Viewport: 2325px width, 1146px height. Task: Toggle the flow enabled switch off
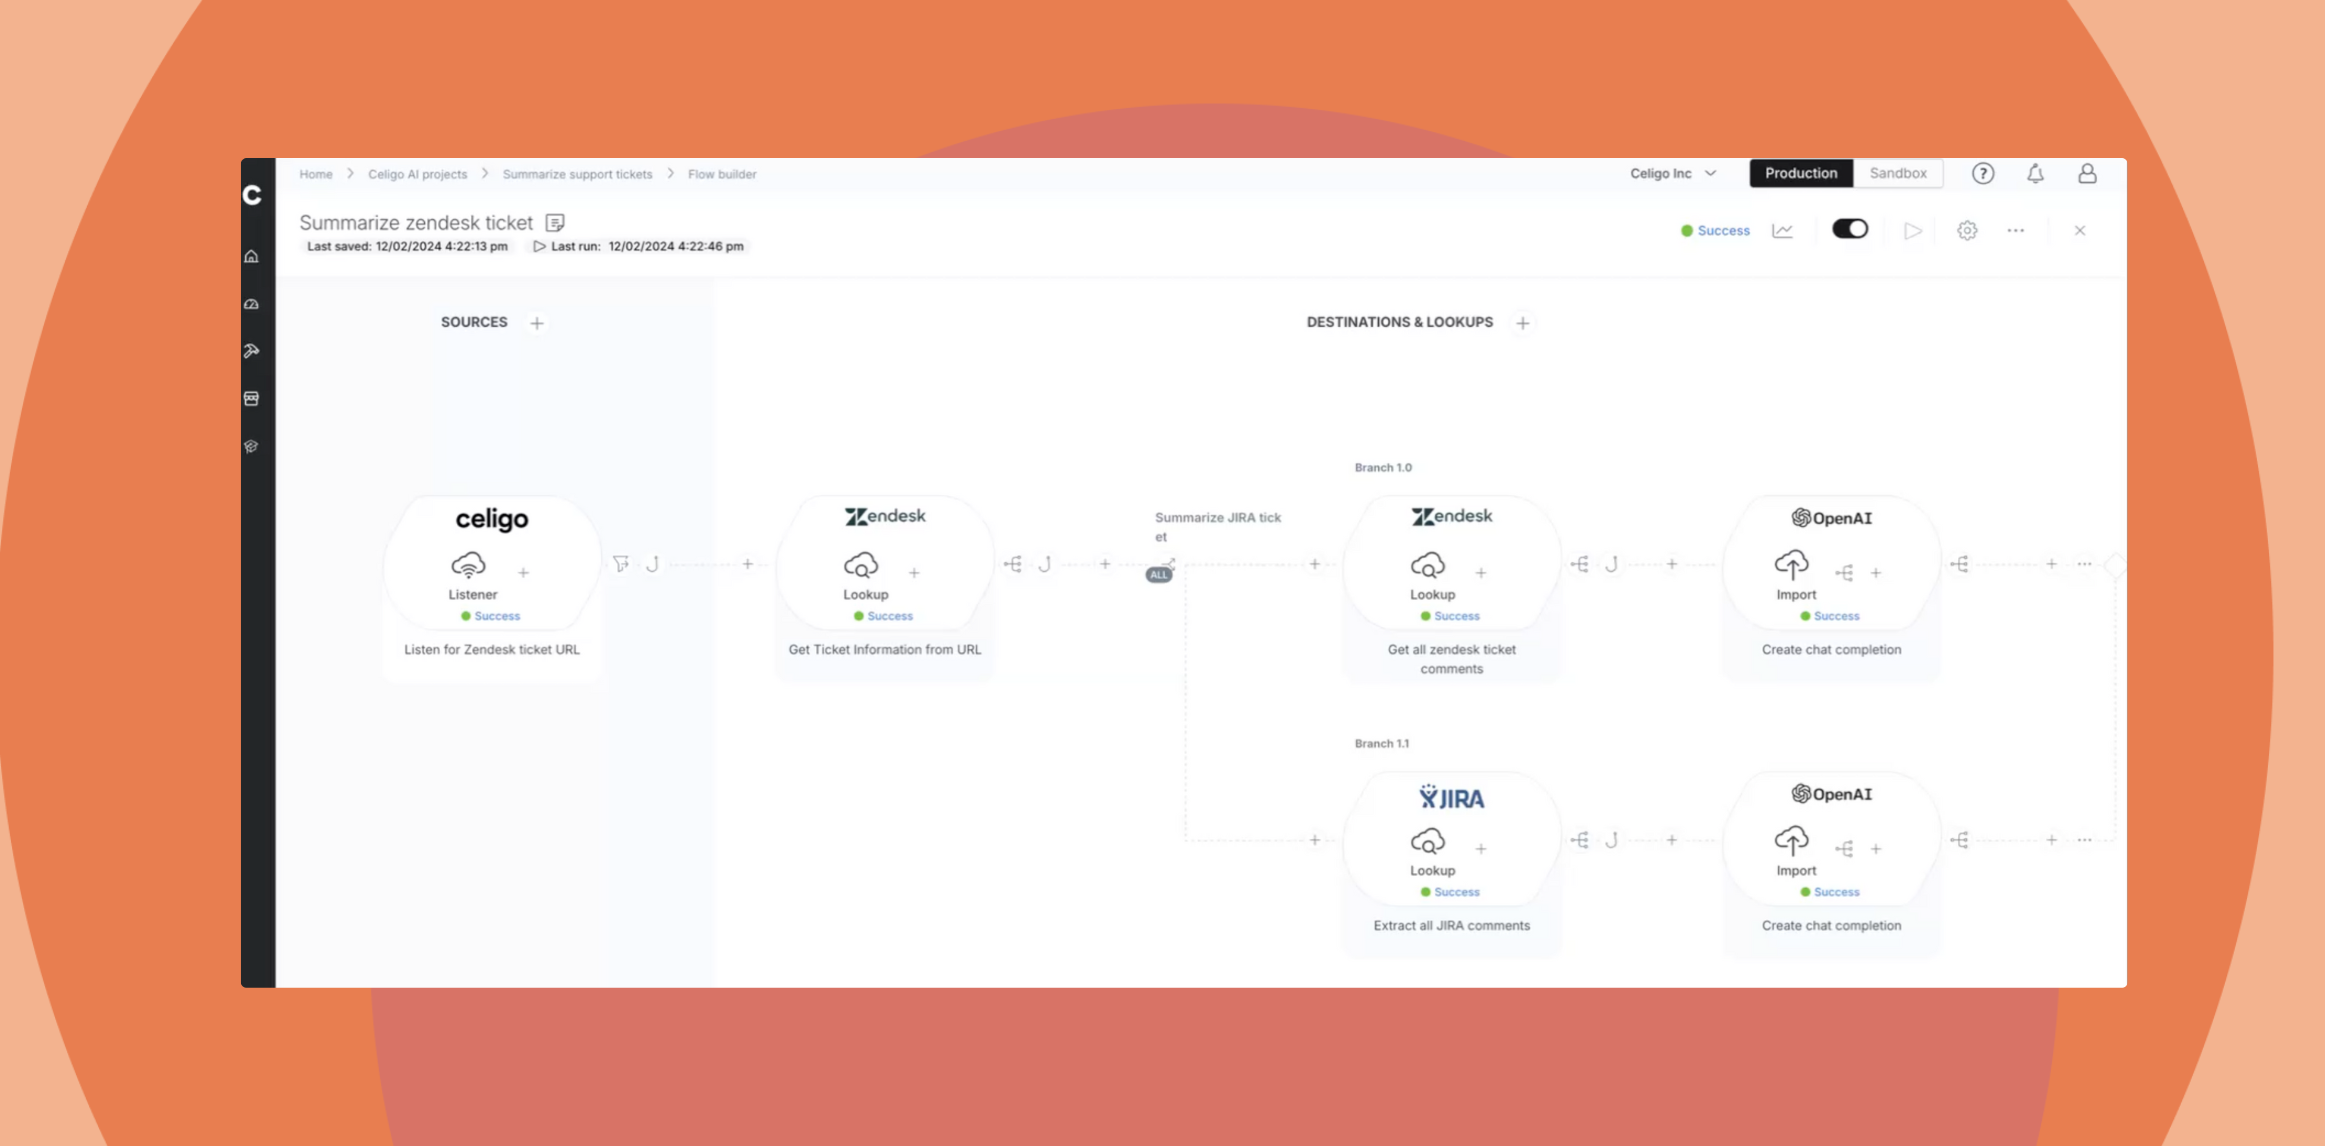tap(1850, 229)
